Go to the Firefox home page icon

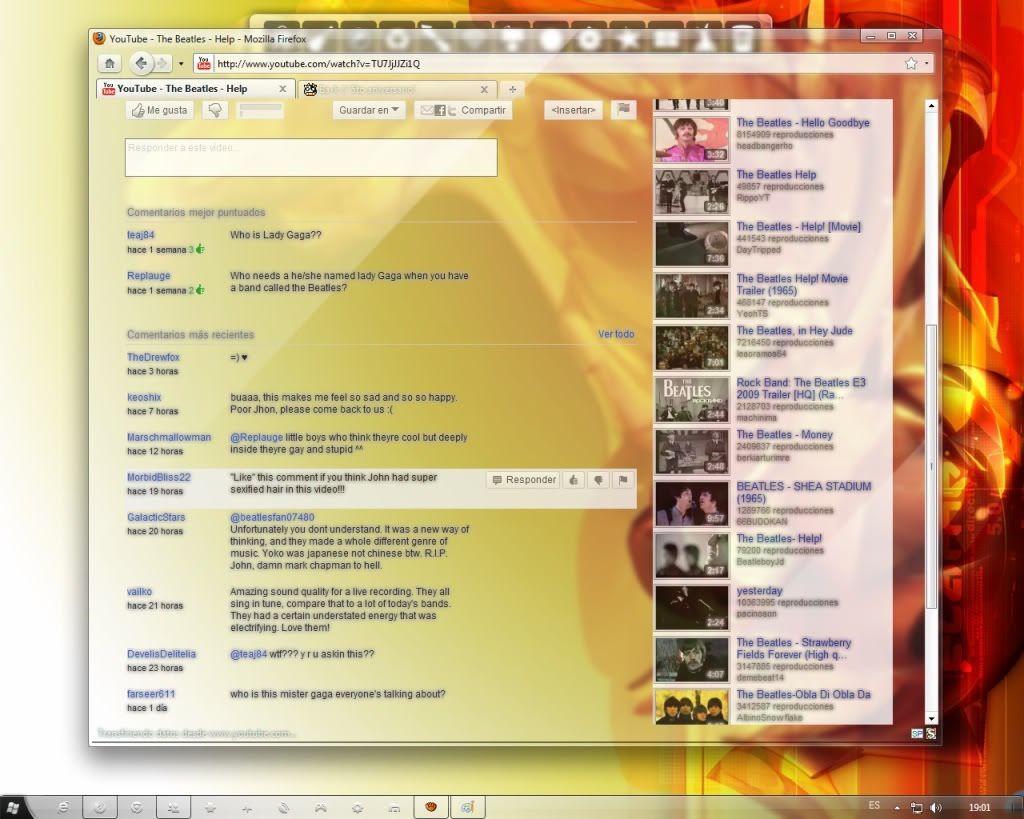110,63
